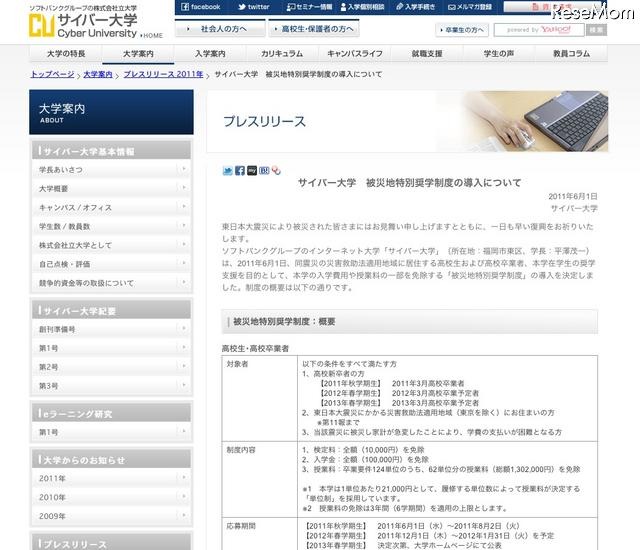
Task: Click the 対象者 table cell
Action: point(260,398)
